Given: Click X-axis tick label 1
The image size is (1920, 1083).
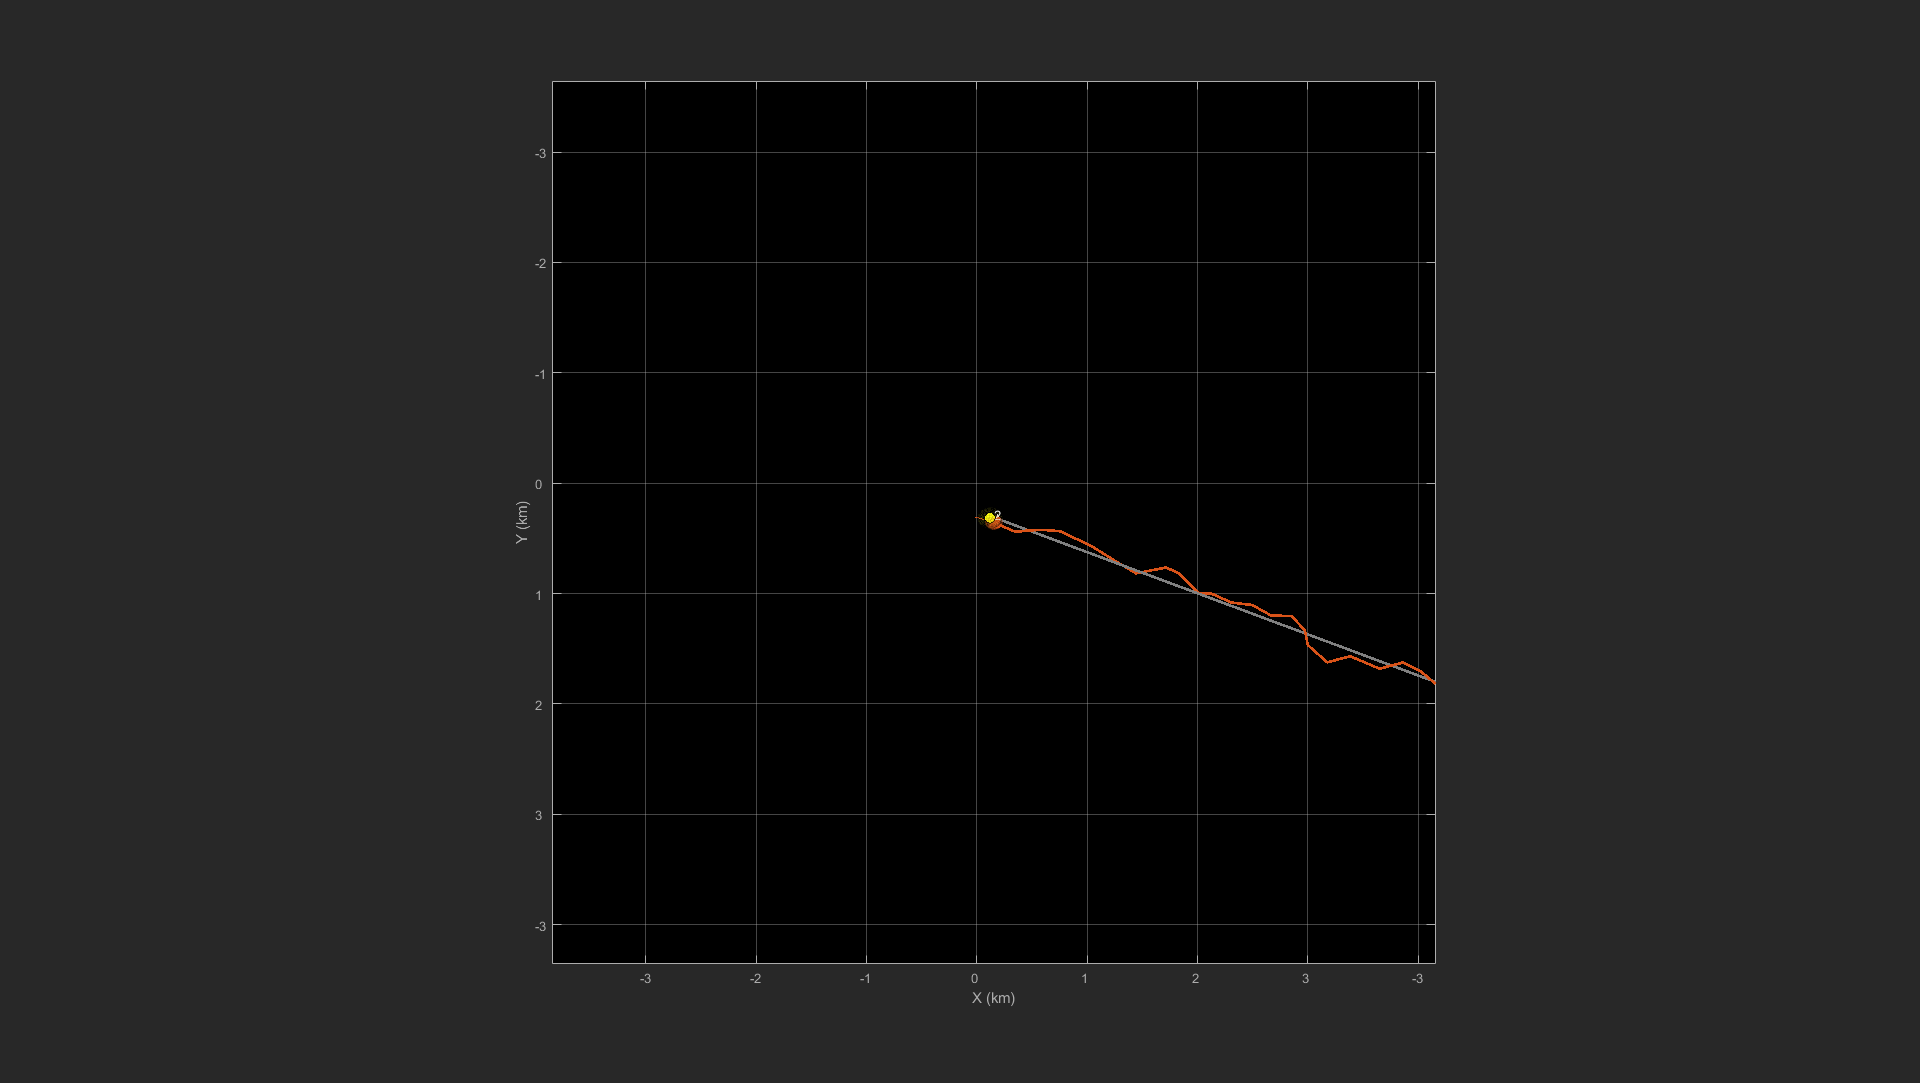Looking at the screenshot, I should (x=1085, y=978).
